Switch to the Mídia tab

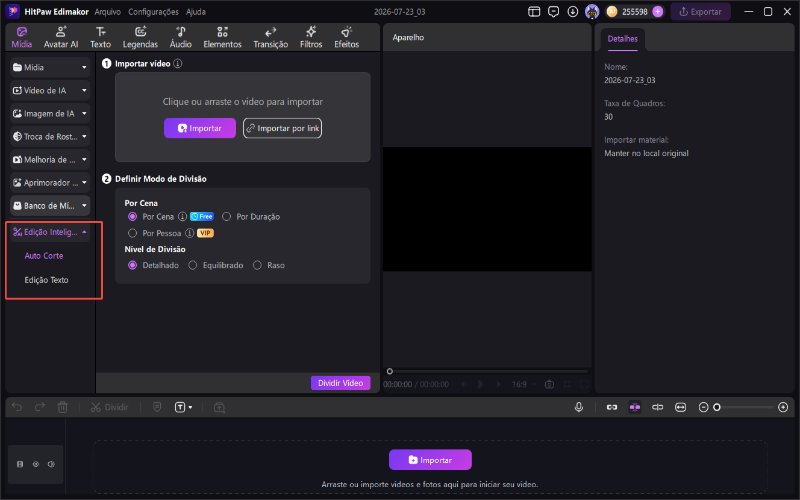click(22, 37)
